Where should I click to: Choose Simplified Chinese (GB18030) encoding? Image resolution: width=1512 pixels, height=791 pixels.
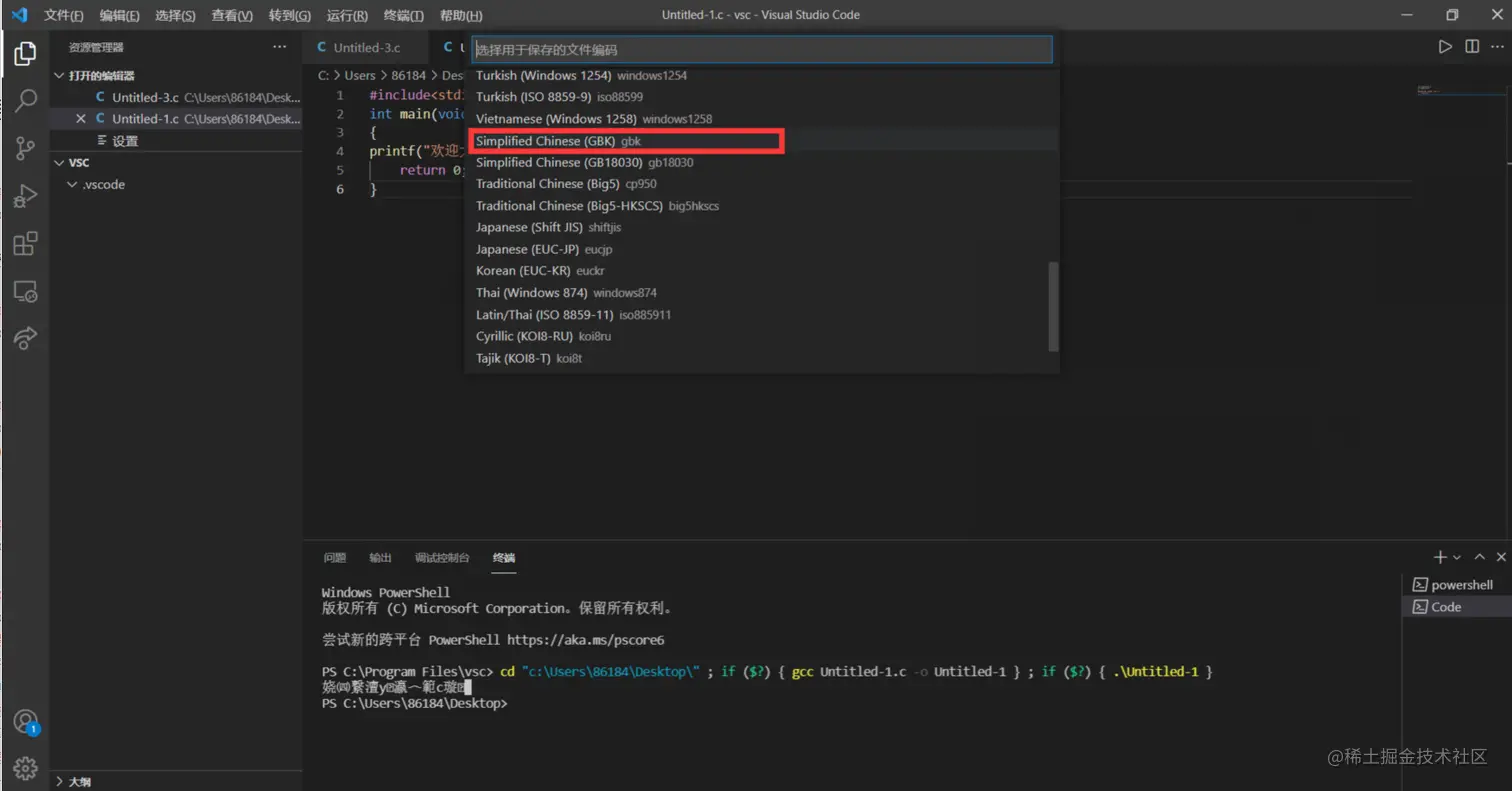pyautogui.click(x=762, y=162)
